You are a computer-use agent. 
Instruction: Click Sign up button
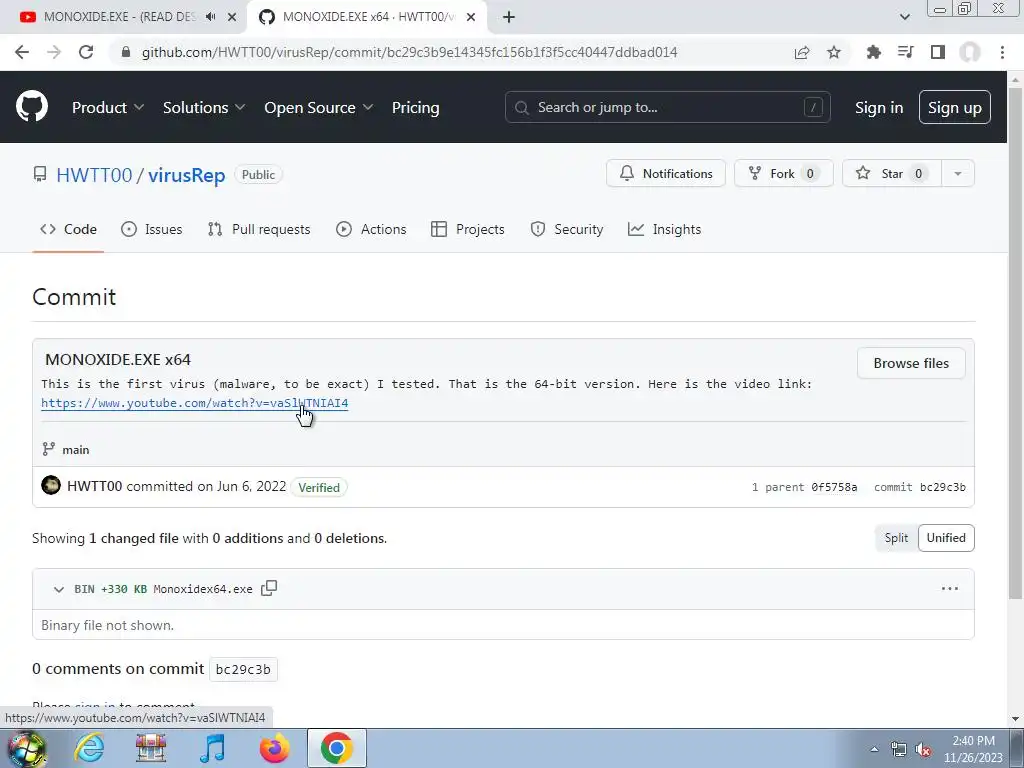tap(955, 107)
